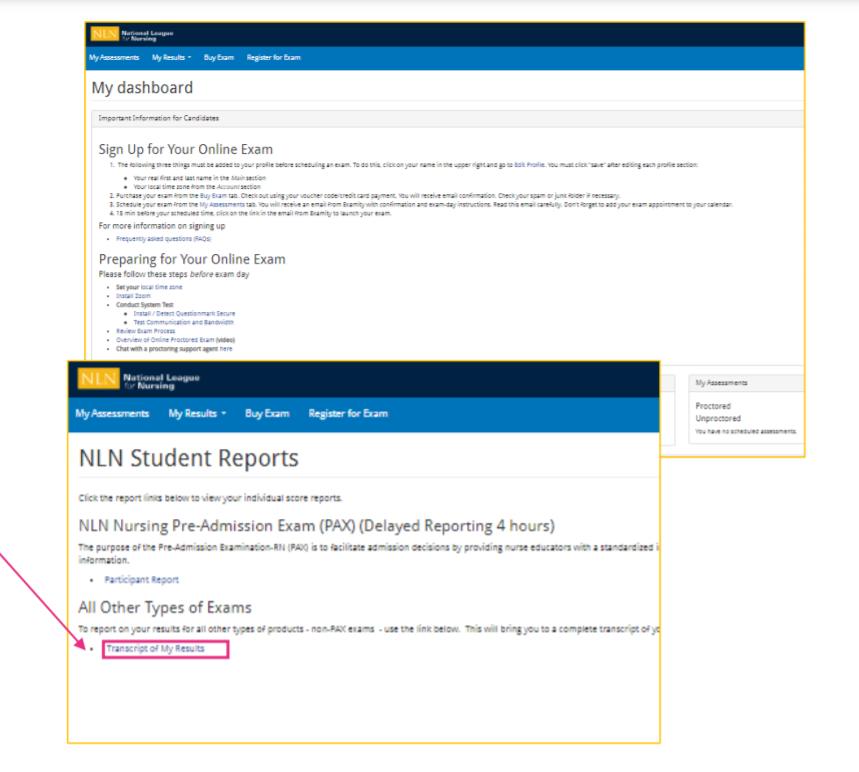Open Overview of Online Proctored Exam link
This screenshot has height=772, width=859.
click(165, 340)
